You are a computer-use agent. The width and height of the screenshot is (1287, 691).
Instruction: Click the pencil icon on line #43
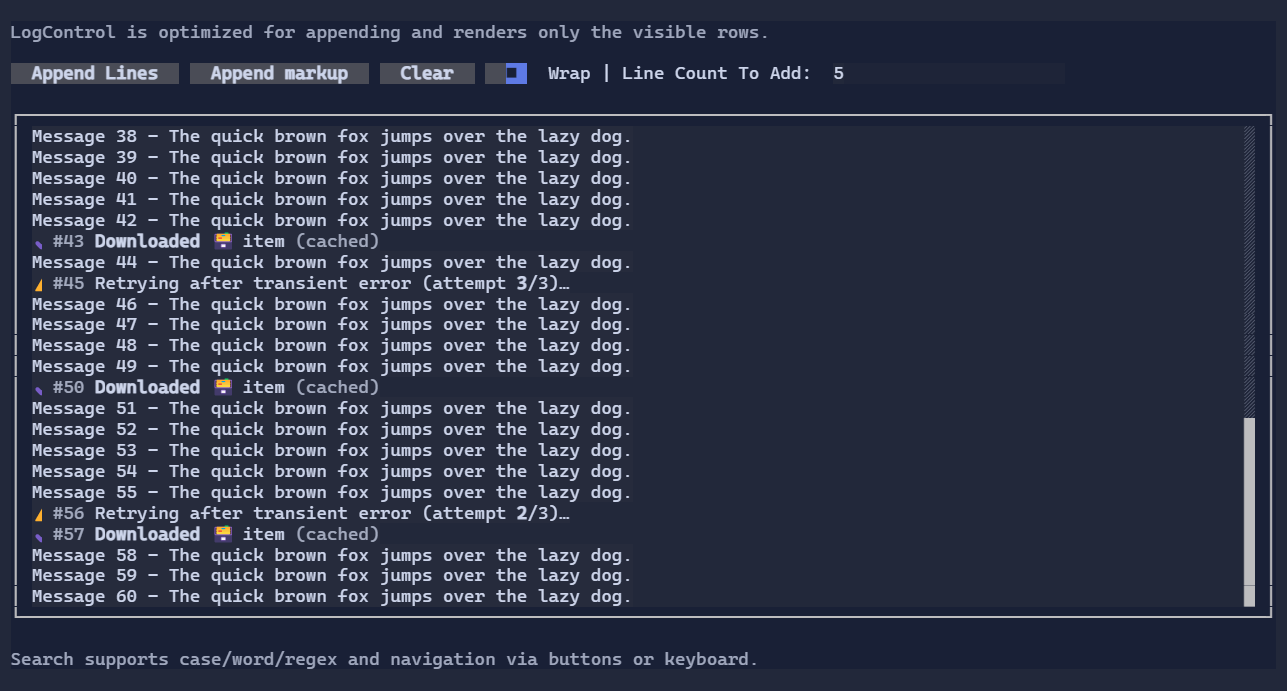(38, 242)
